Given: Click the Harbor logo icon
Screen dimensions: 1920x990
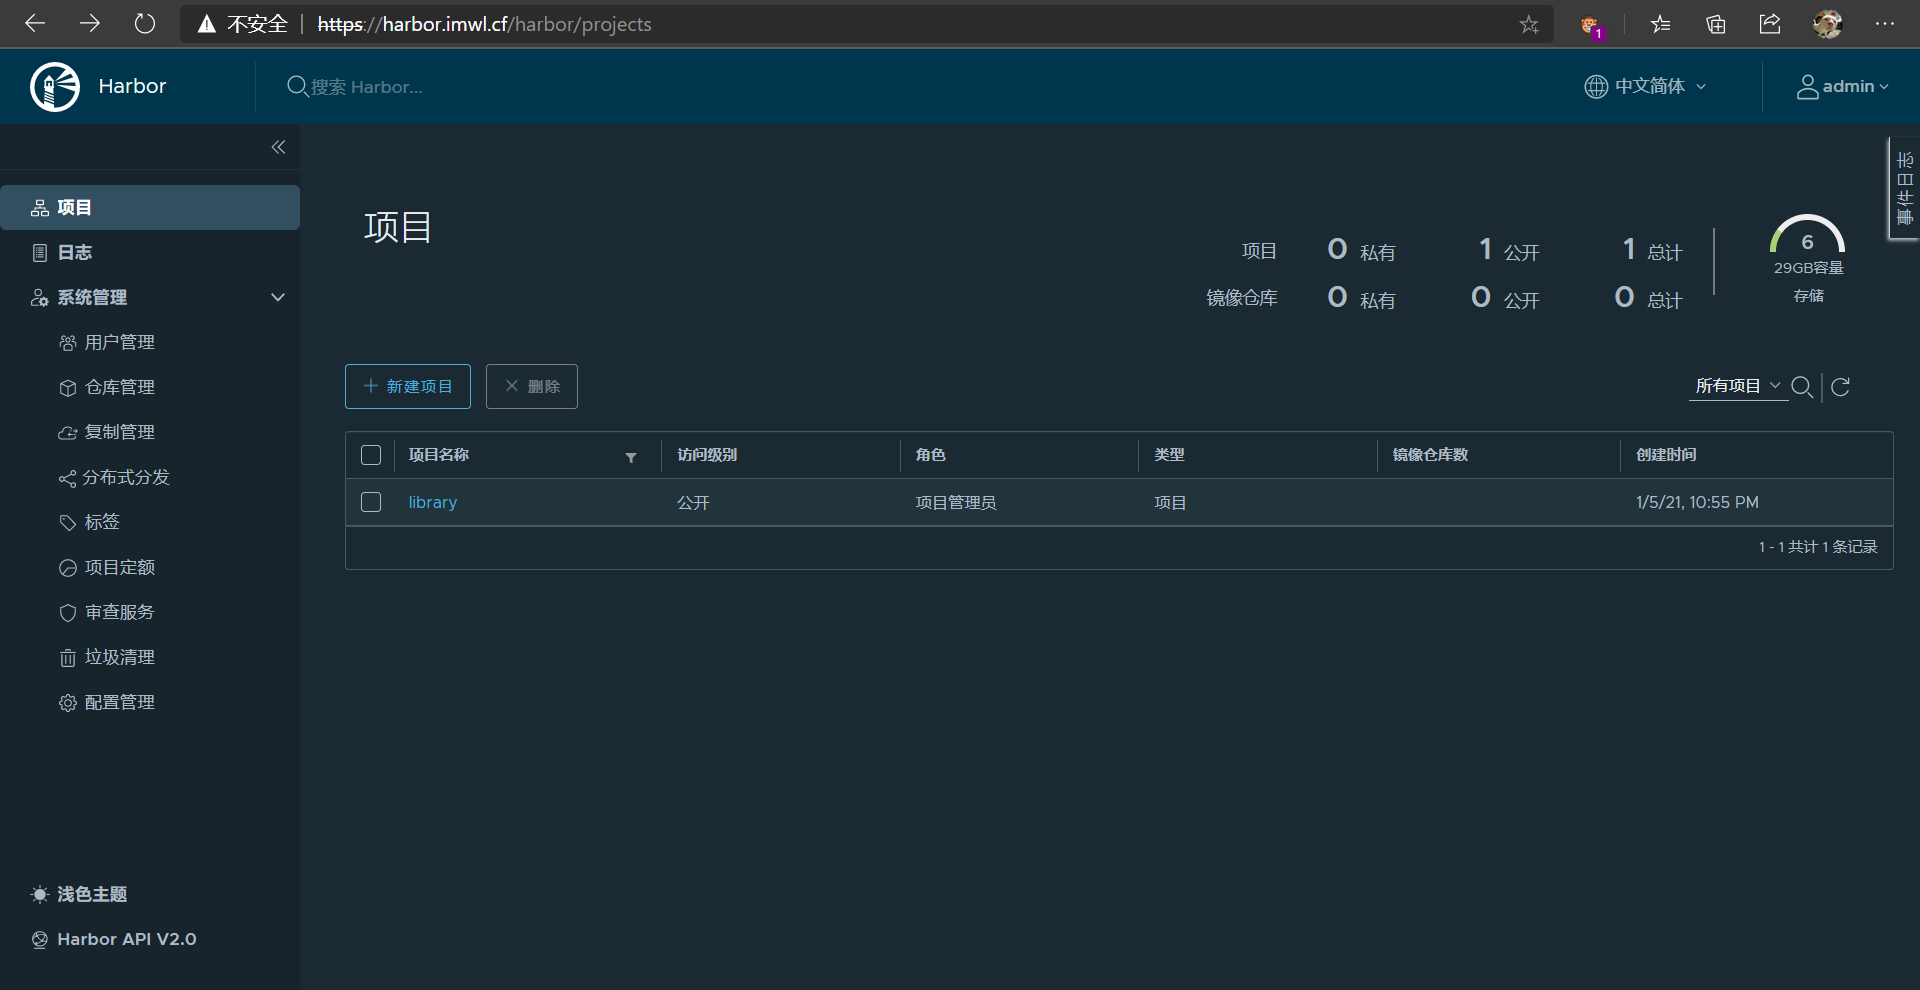Looking at the screenshot, I should (55, 87).
